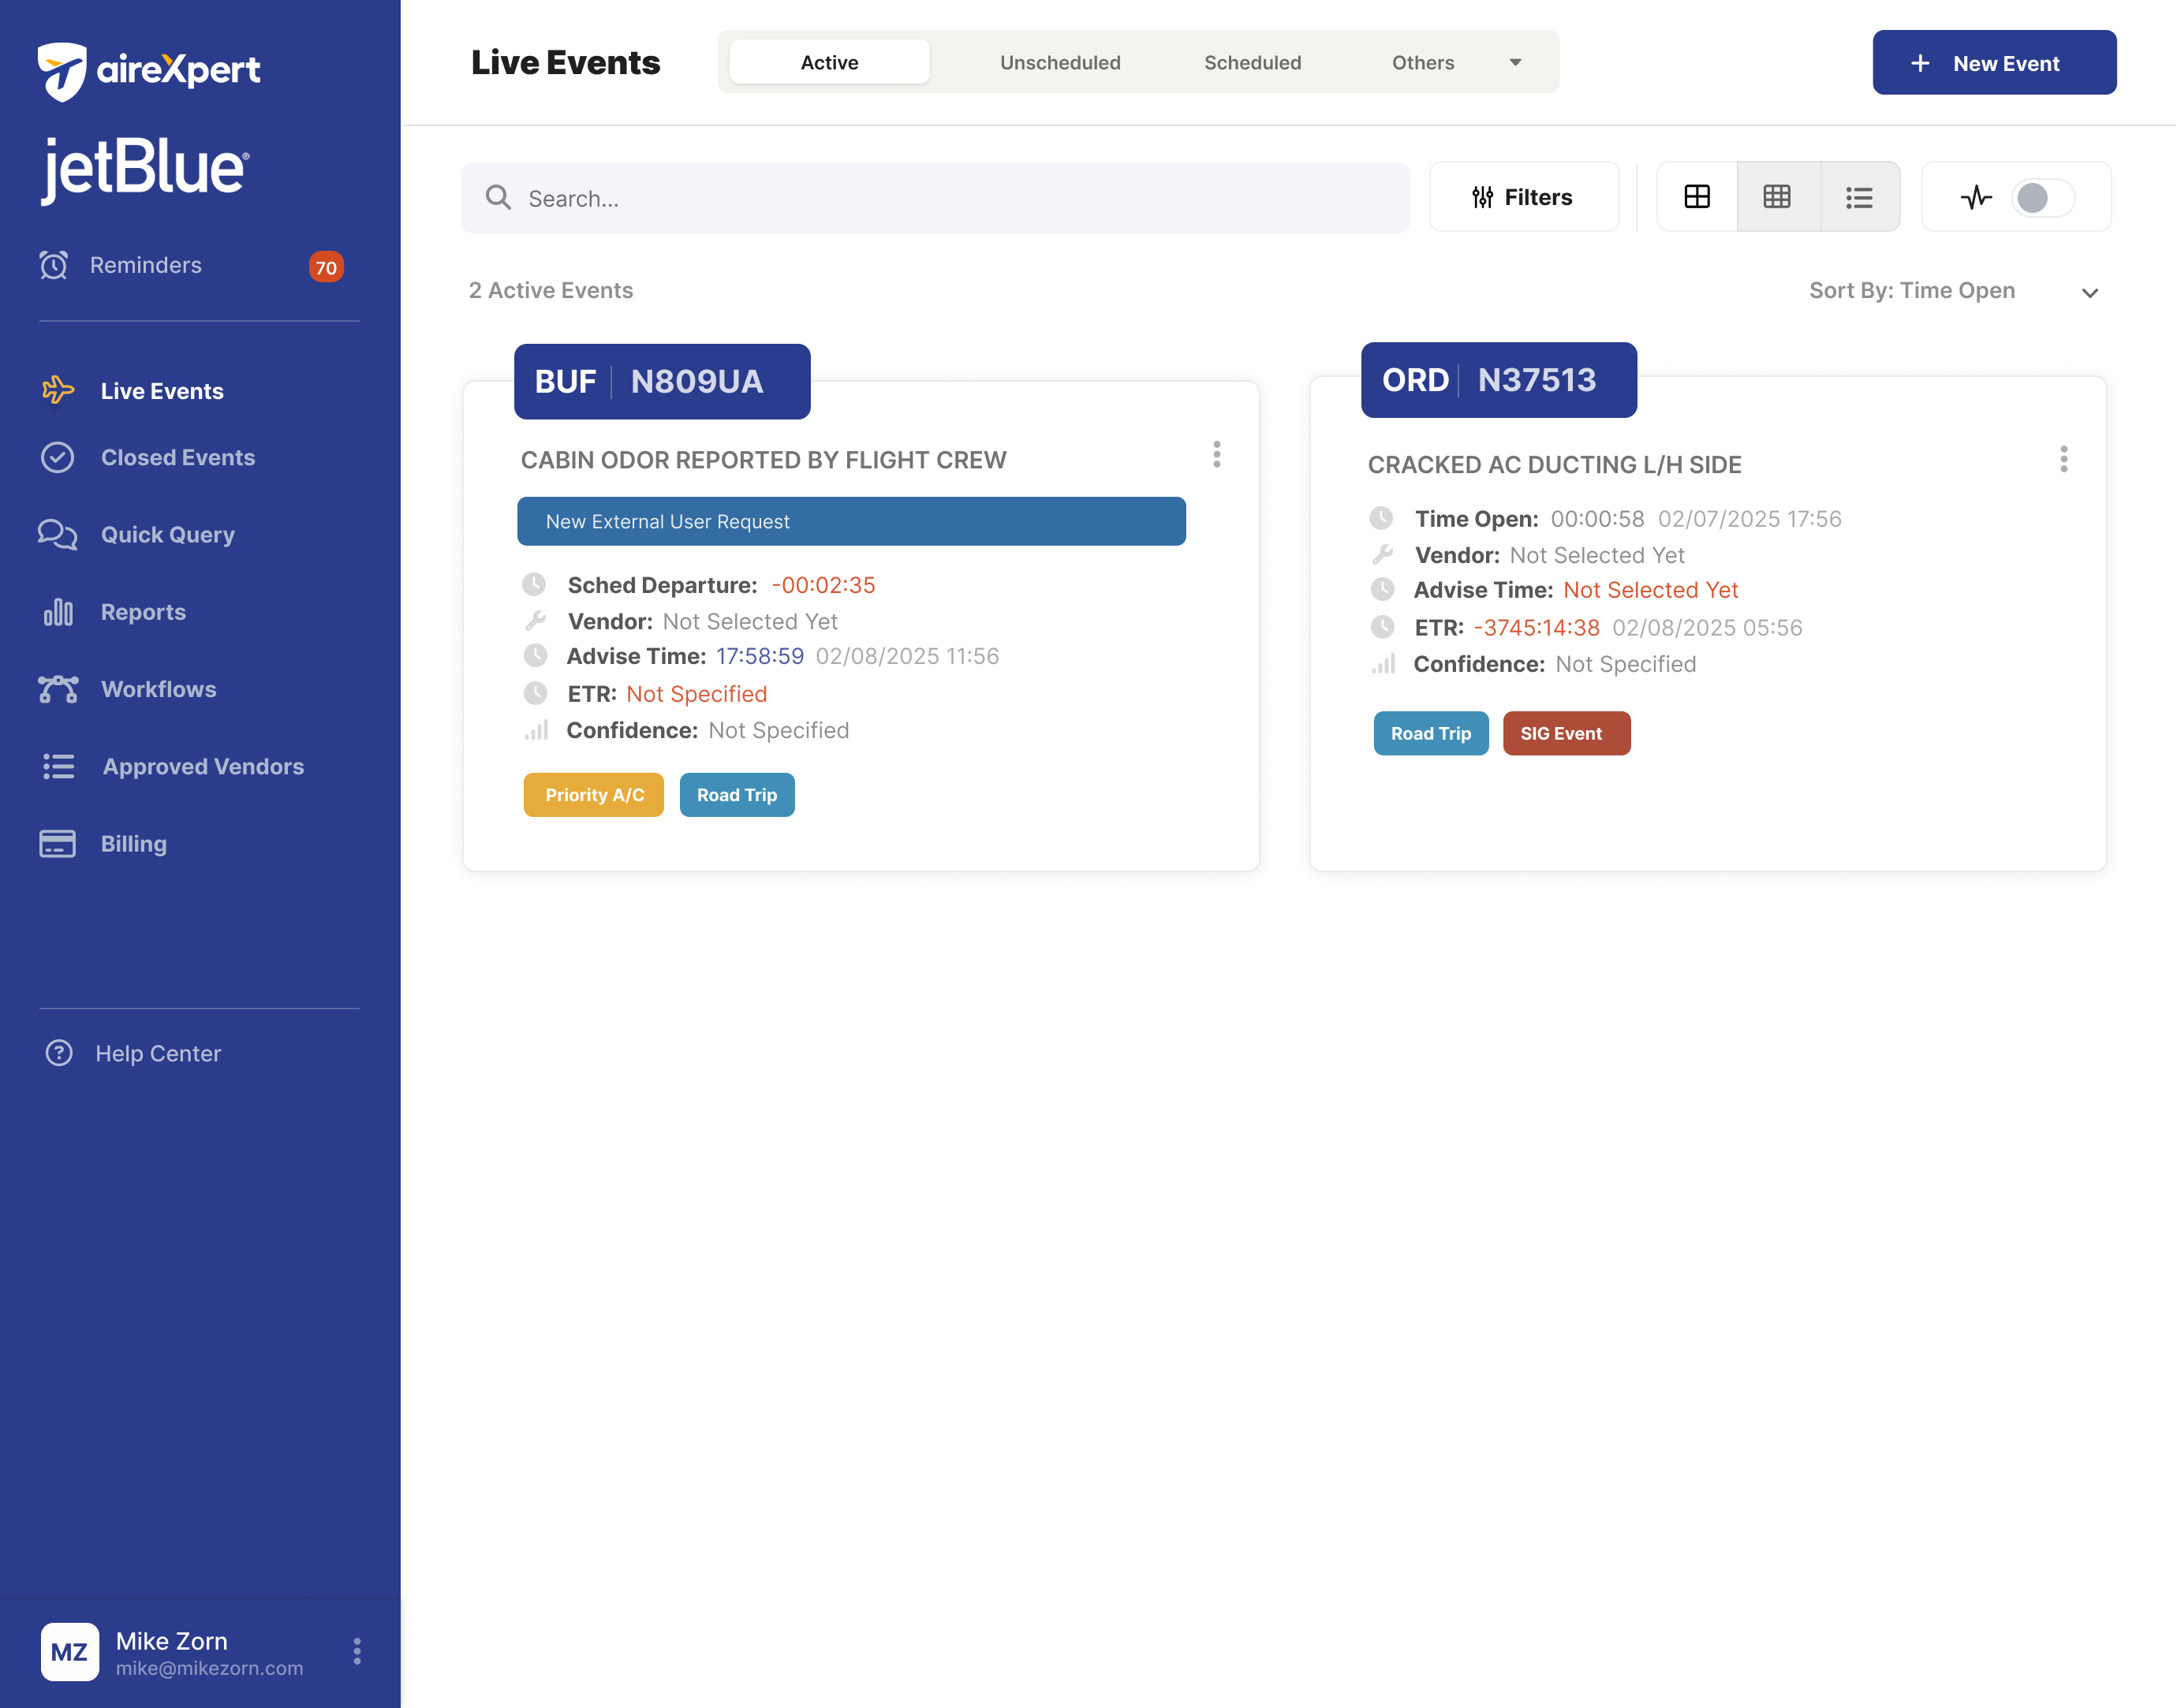This screenshot has height=1708, width=2177.
Task: Click the New External User Request banner
Action: [x=851, y=521]
